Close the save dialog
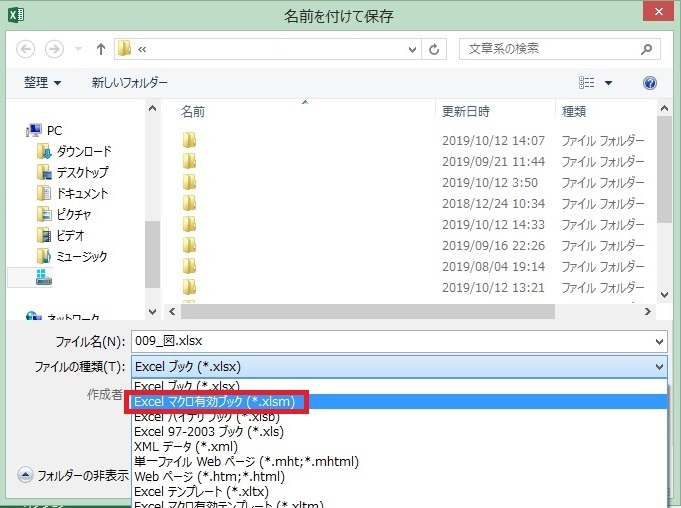Image resolution: width=681 pixels, height=508 pixels. (x=658, y=11)
